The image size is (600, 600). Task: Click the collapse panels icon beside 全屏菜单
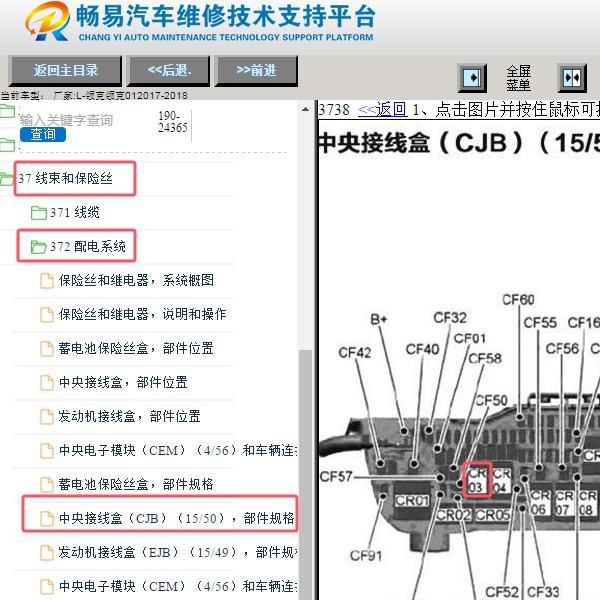coord(572,78)
